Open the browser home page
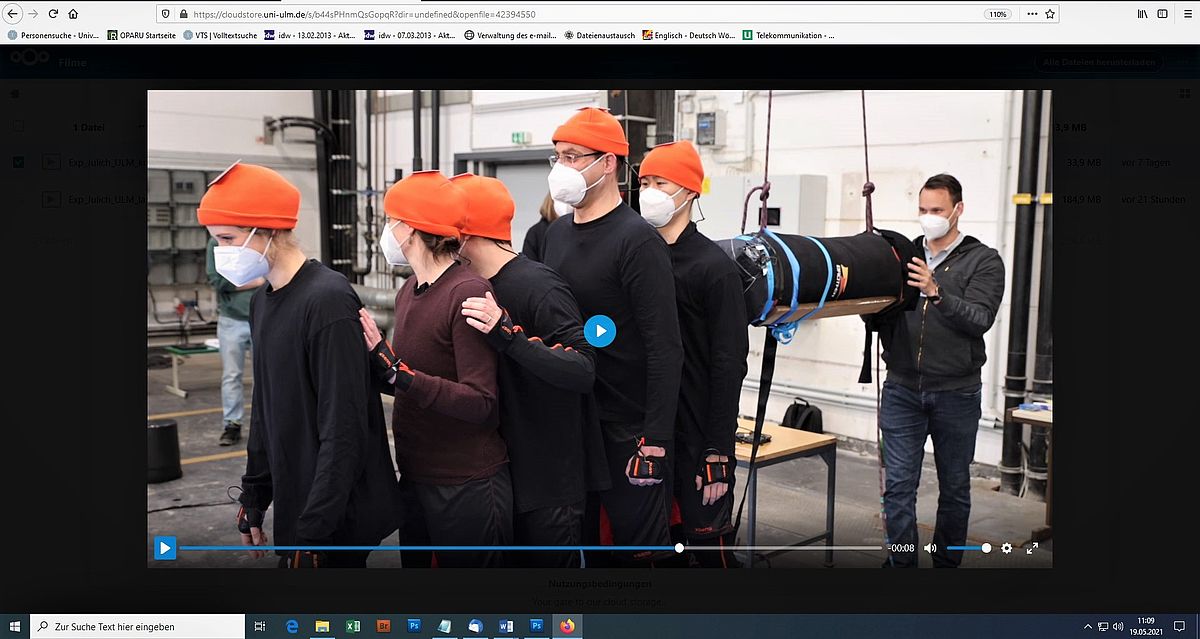Viewport: 1200px width, 639px height. coord(73,14)
